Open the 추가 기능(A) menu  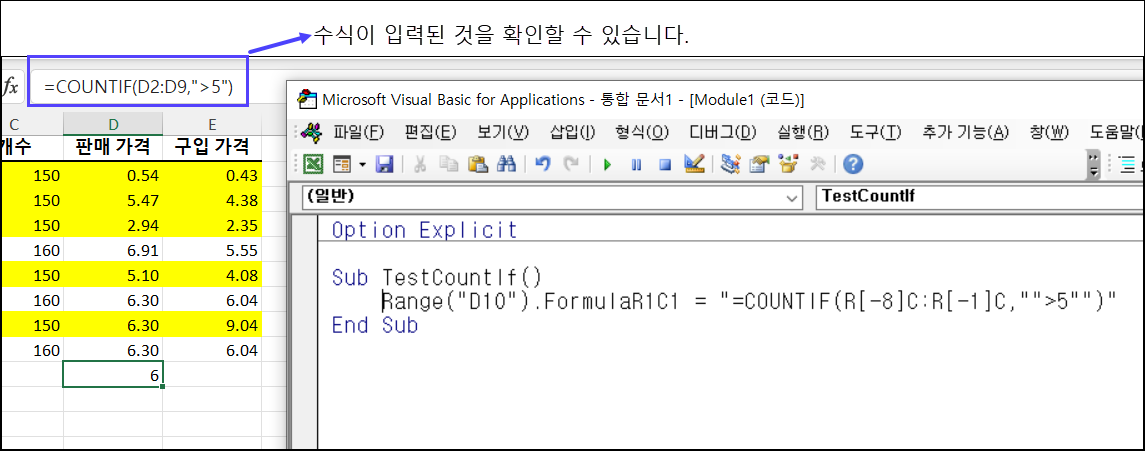965,133
